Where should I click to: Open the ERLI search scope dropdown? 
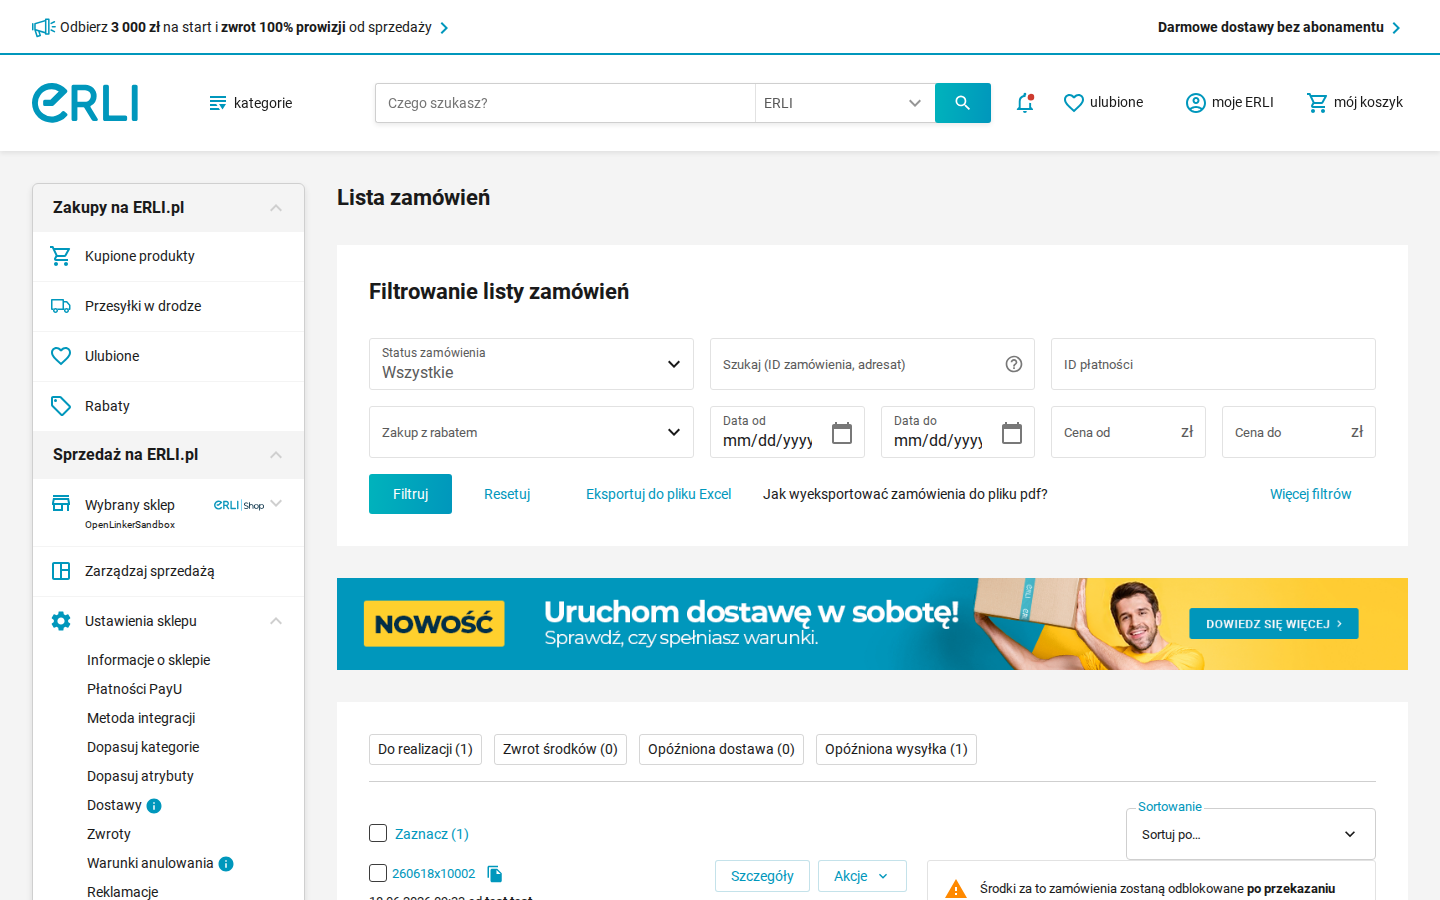tap(845, 103)
